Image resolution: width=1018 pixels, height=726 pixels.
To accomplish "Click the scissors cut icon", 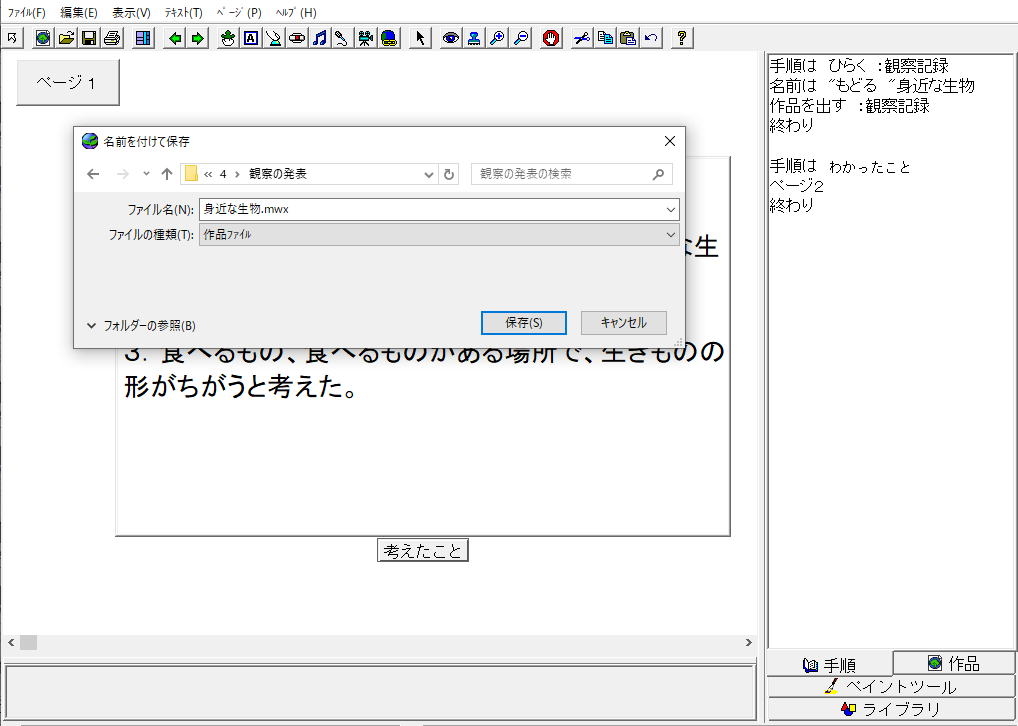I will (x=581, y=38).
